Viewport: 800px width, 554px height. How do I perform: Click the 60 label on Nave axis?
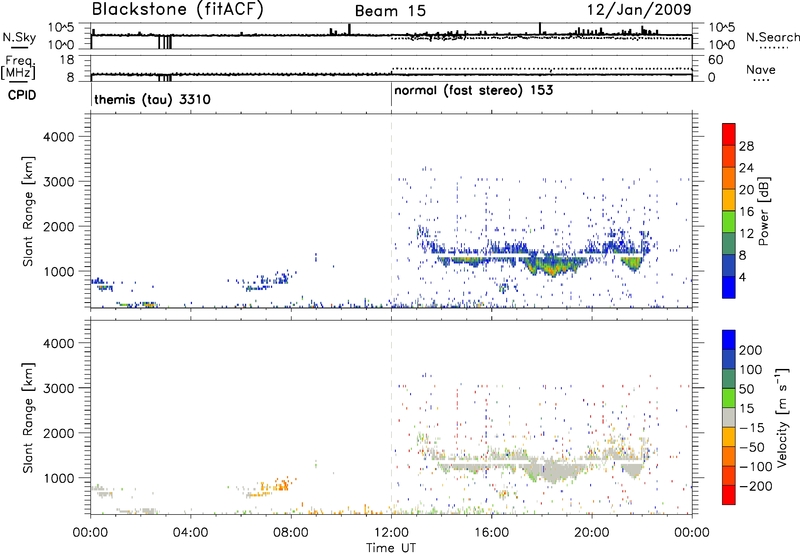(716, 60)
